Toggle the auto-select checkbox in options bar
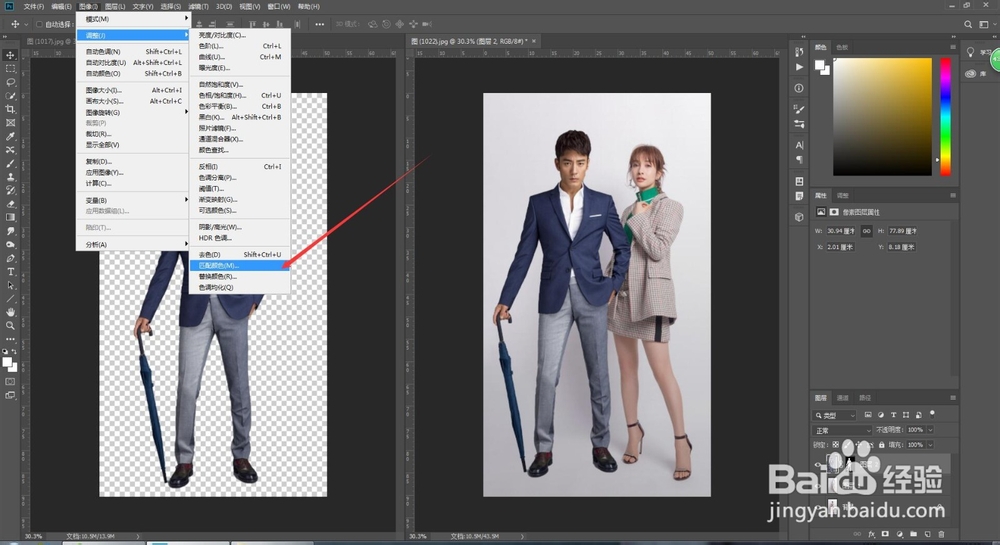This screenshot has width=1000, height=545. [x=39, y=24]
